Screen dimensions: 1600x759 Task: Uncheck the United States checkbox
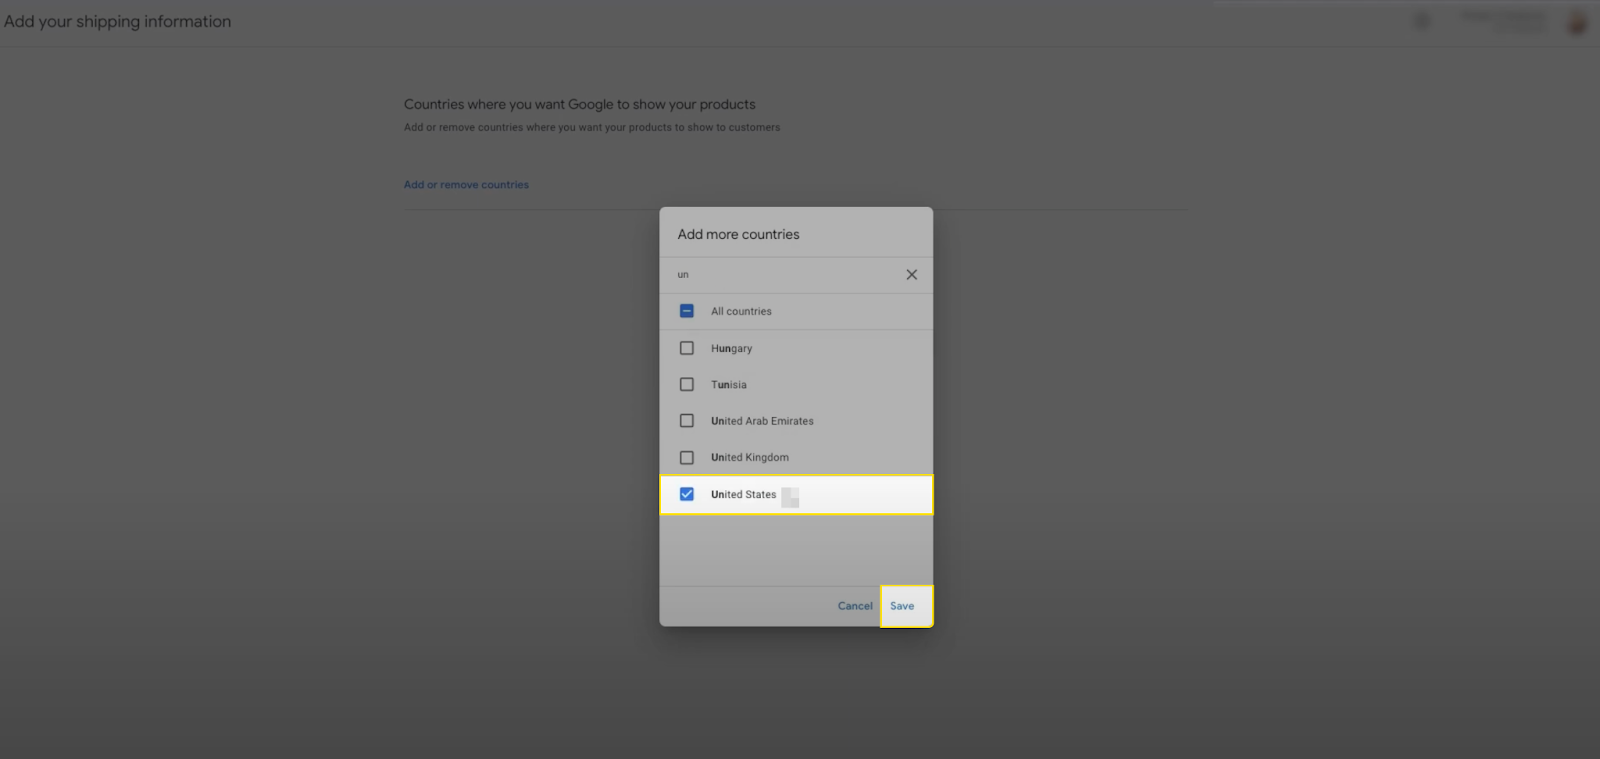tap(687, 494)
